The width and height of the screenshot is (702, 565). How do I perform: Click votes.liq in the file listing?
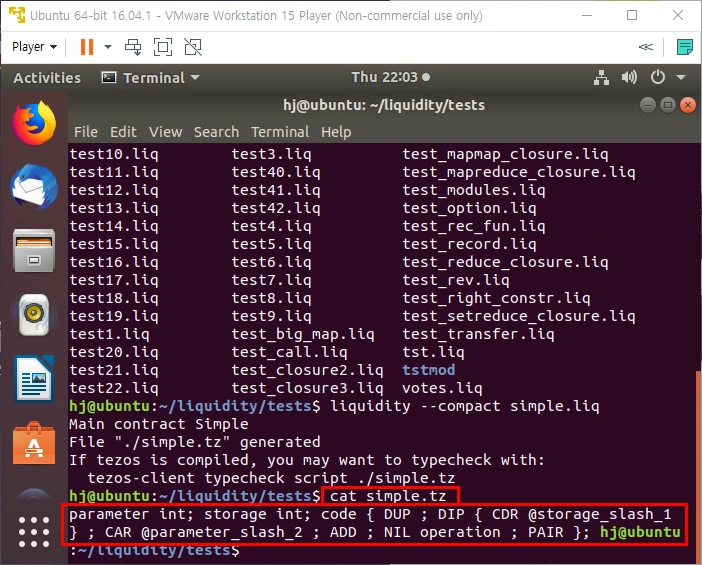tap(442, 388)
